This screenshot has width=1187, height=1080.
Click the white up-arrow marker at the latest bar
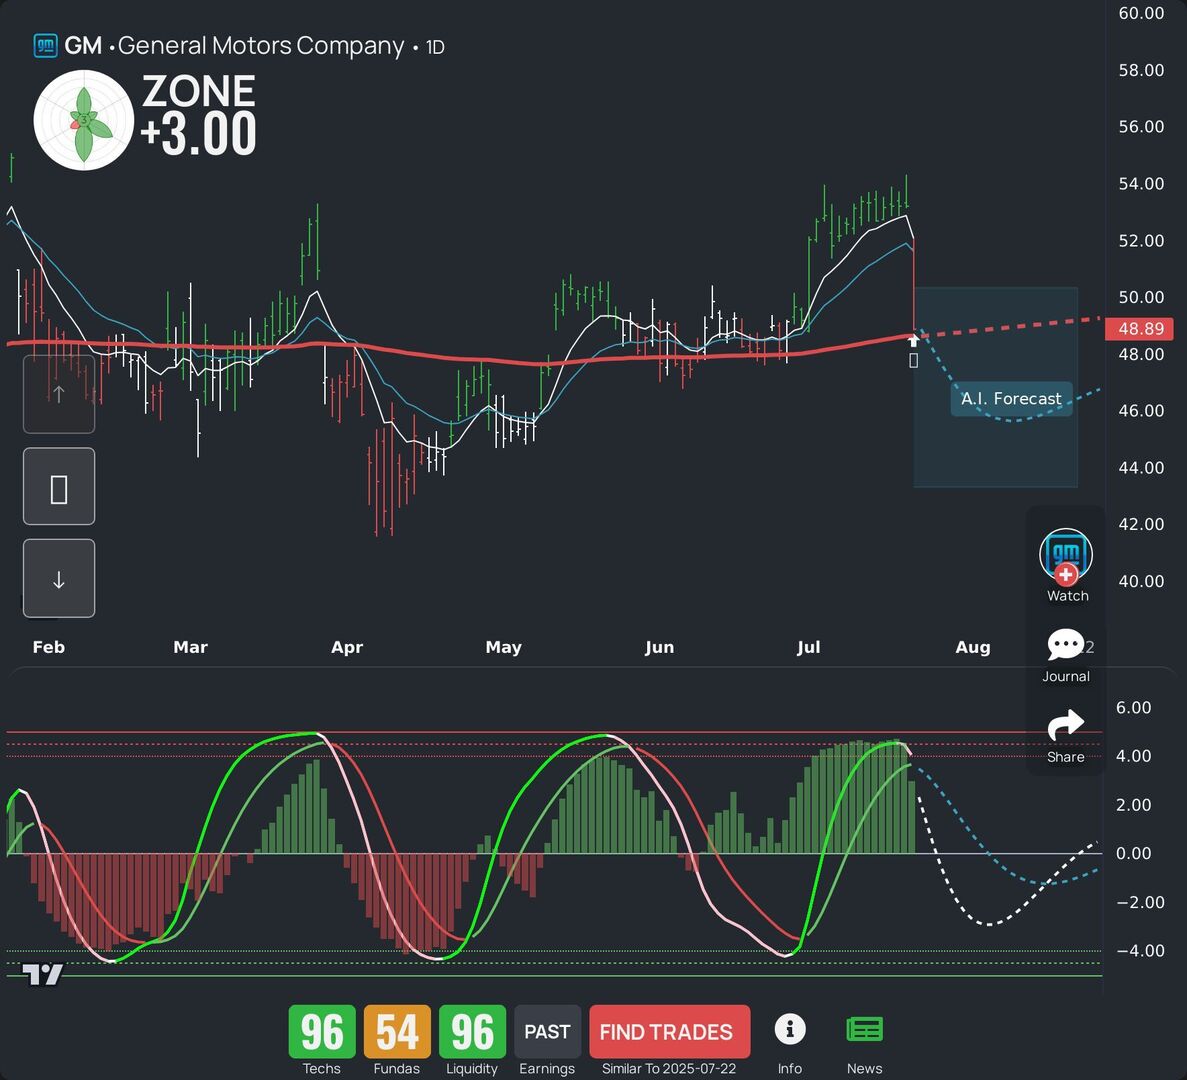(x=913, y=341)
